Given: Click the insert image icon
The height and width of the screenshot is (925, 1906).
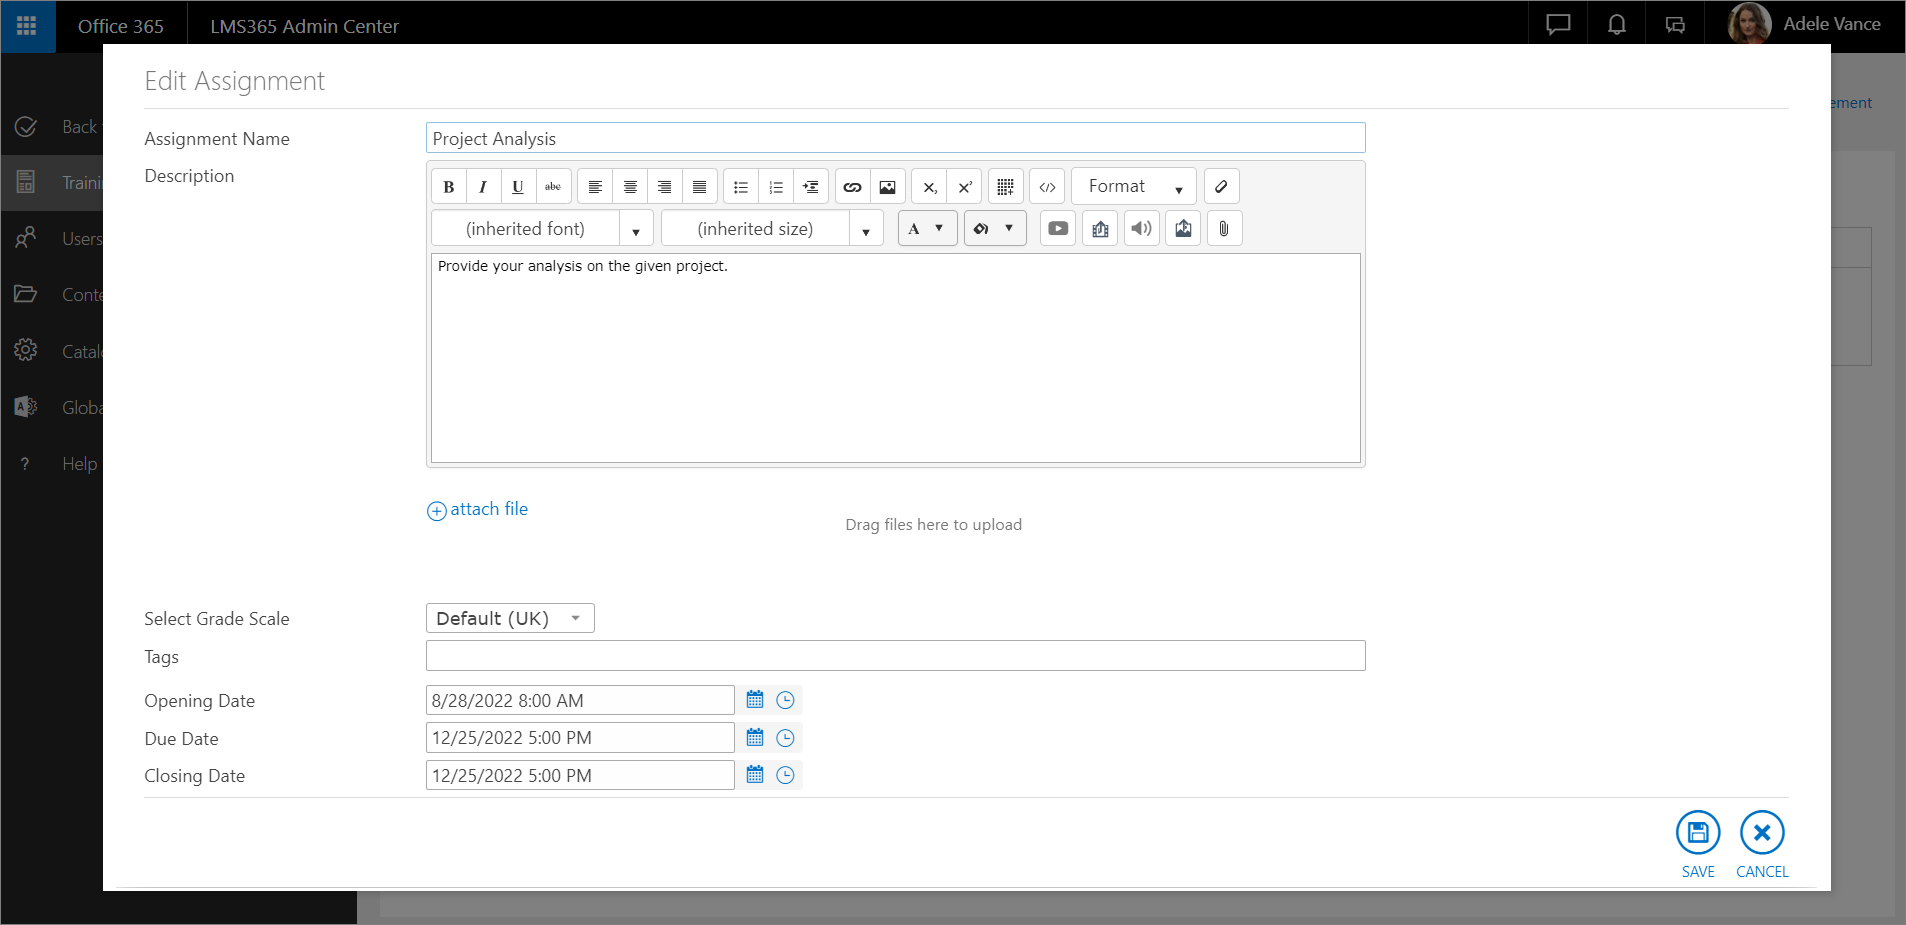Looking at the screenshot, I should [887, 187].
